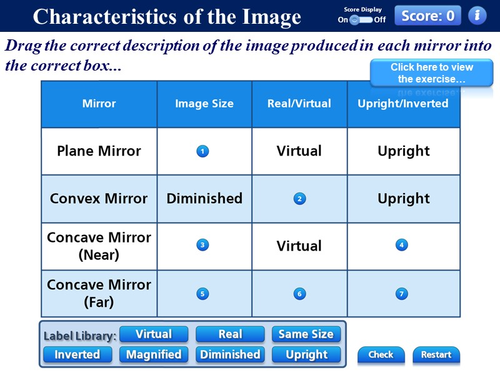The height and width of the screenshot is (375, 500).
Task: Select drop marker 7 in Concave Far row
Action: click(x=402, y=294)
